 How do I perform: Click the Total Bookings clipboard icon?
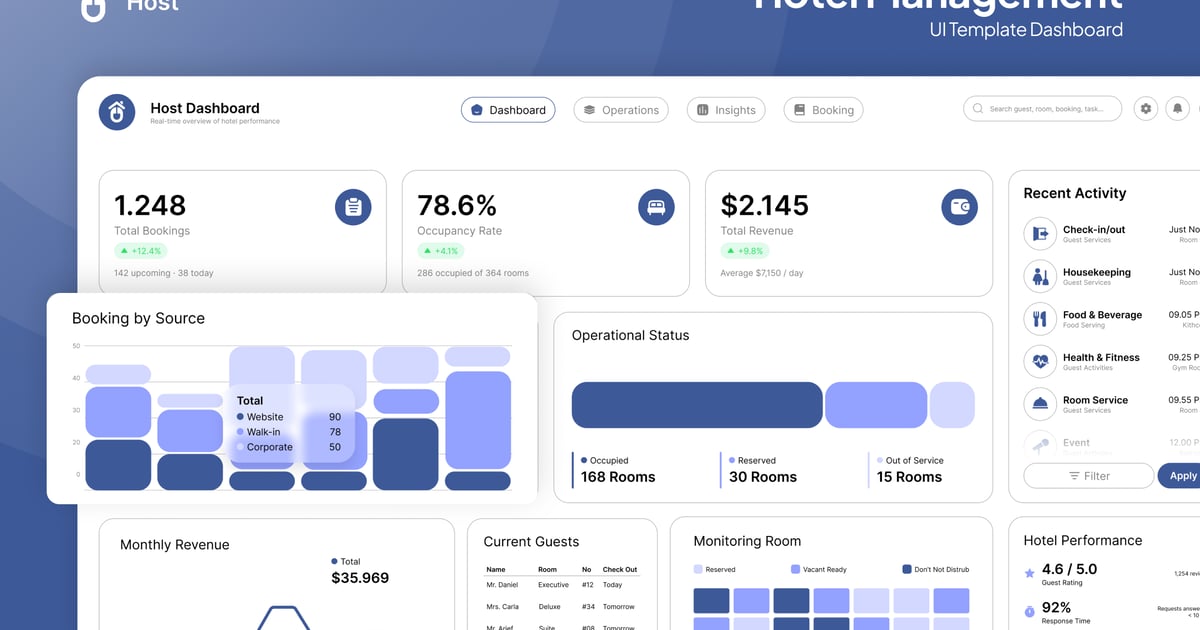tap(352, 207)
